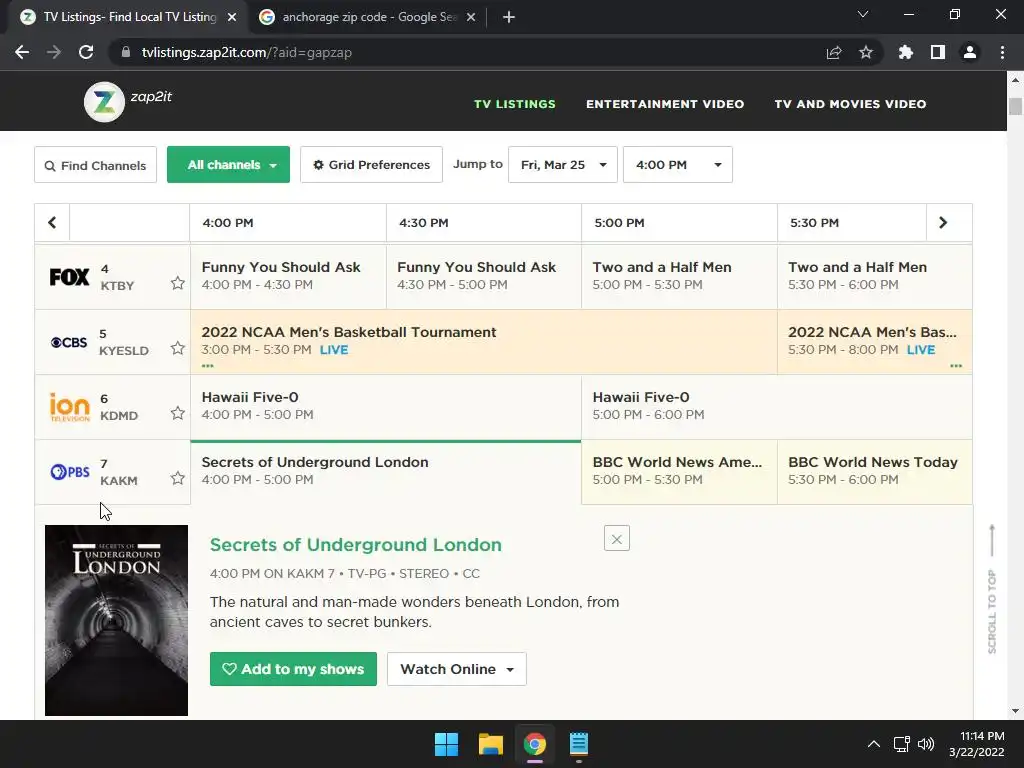The height and width of the screenshot is (768, 1024).
Task: Go to previous time slot arrow
Action: coord(52,223)
